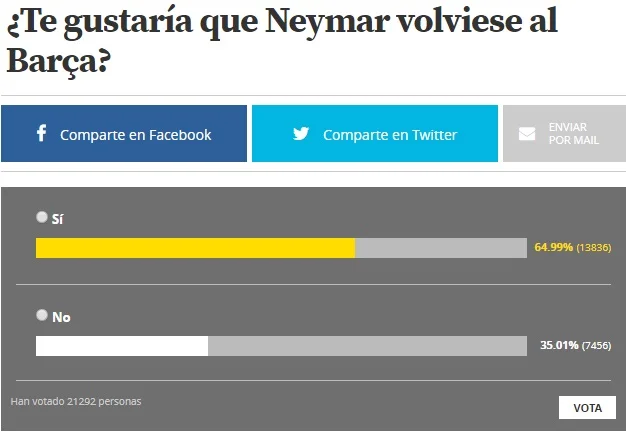
Task: Click the Comparte en Twitter label
Action: click(389, 135)
